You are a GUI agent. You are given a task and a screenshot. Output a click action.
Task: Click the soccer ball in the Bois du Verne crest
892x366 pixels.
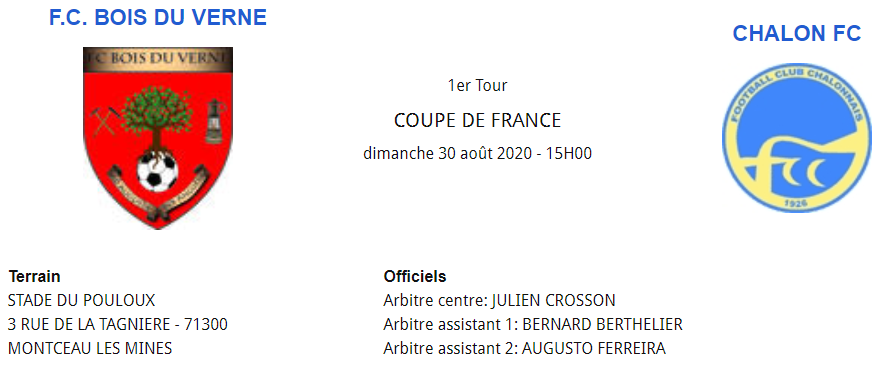pyautogui.click(x=158, y=171)
